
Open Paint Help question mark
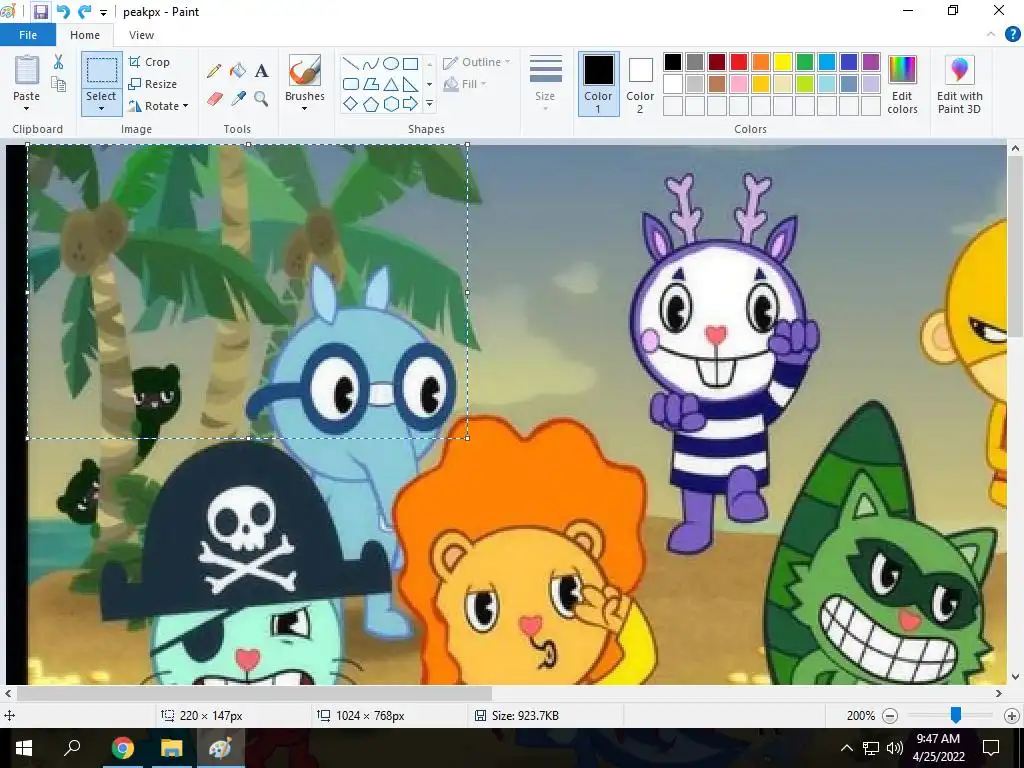(x=1012, y=35)
